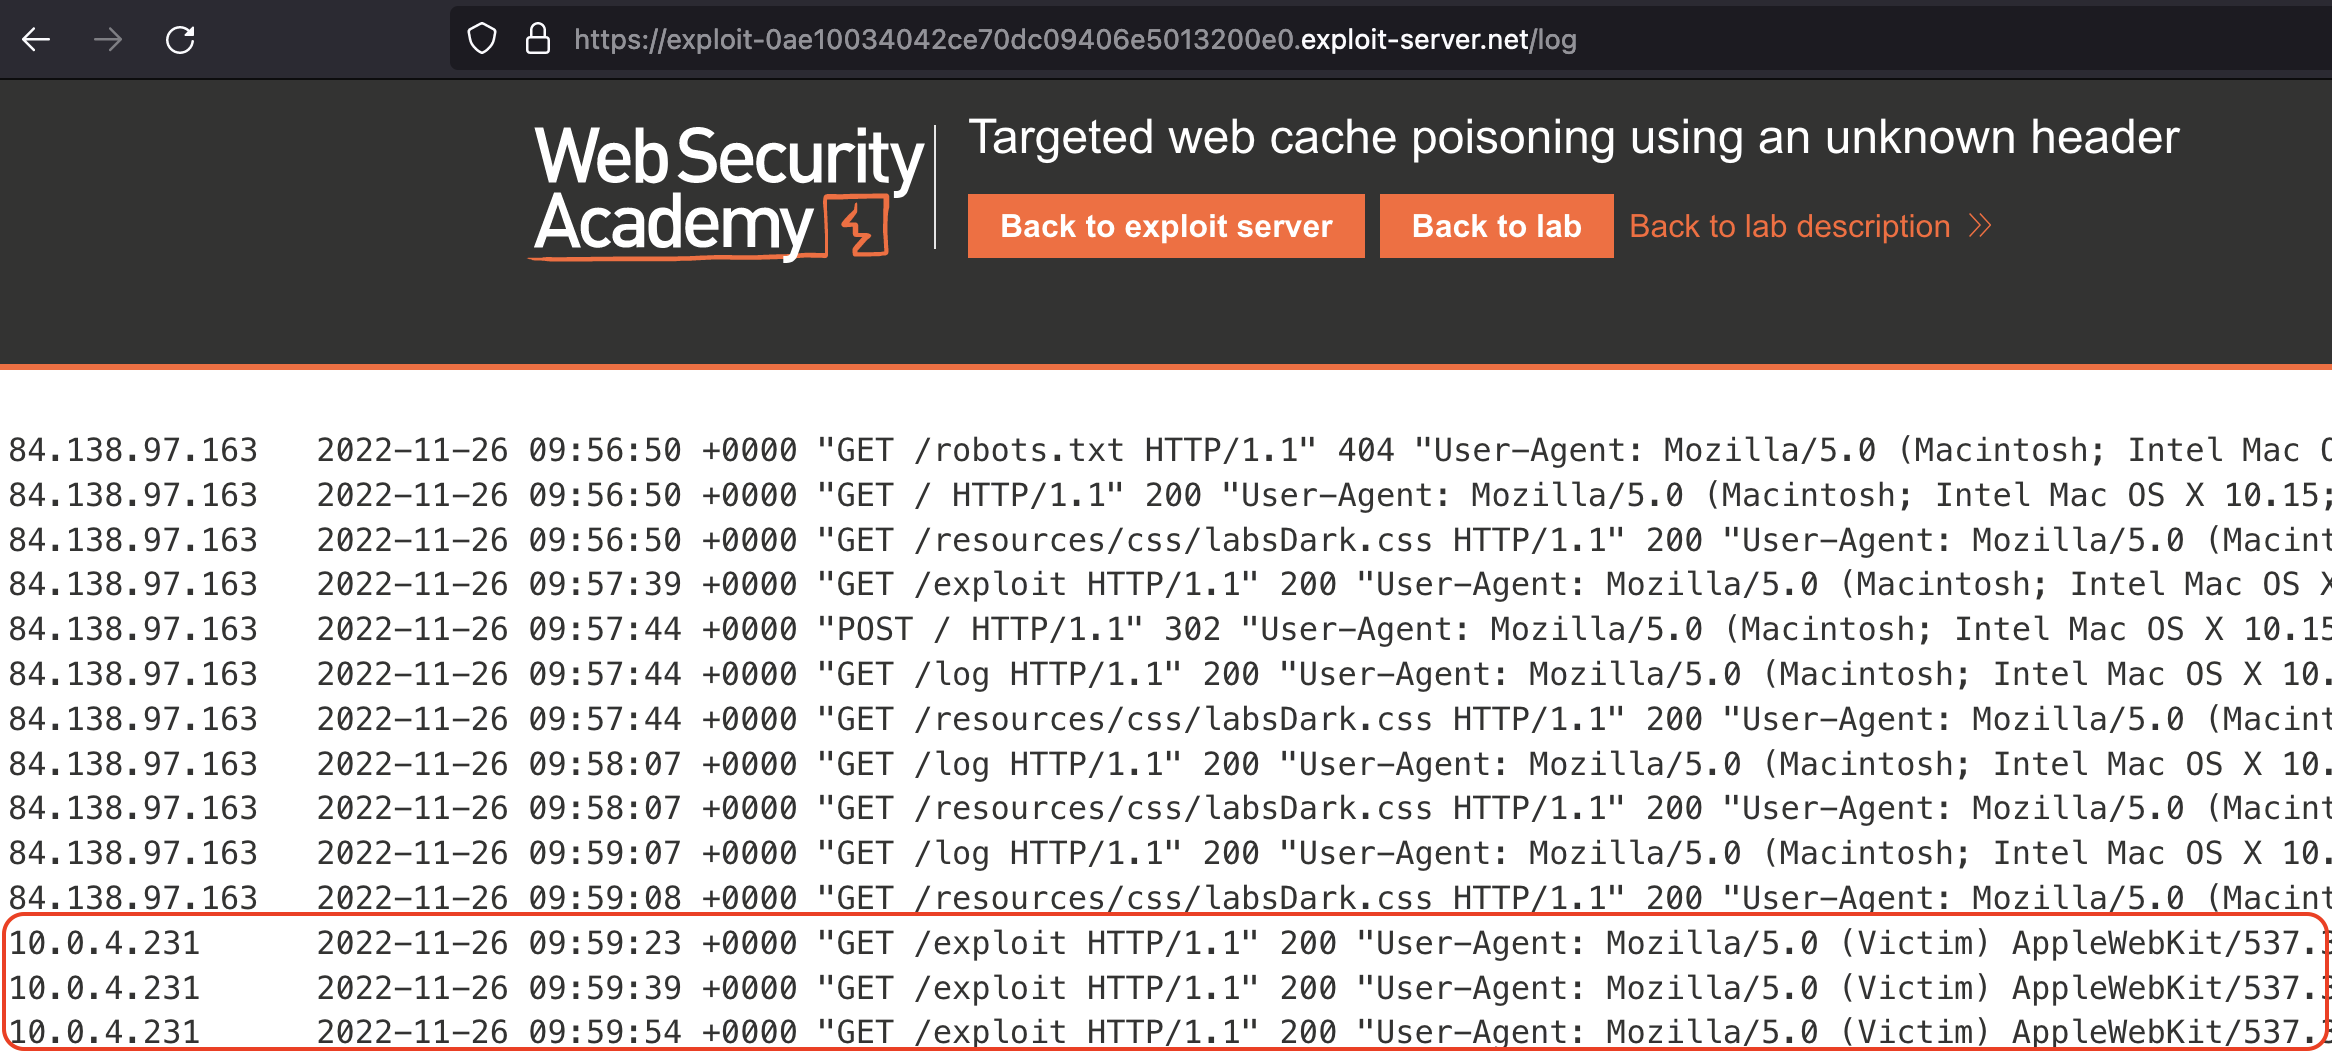This screenshot has height=1058, width=2332.
Task: Click the lightning bolt in the Academy logo
Action: 859,226
